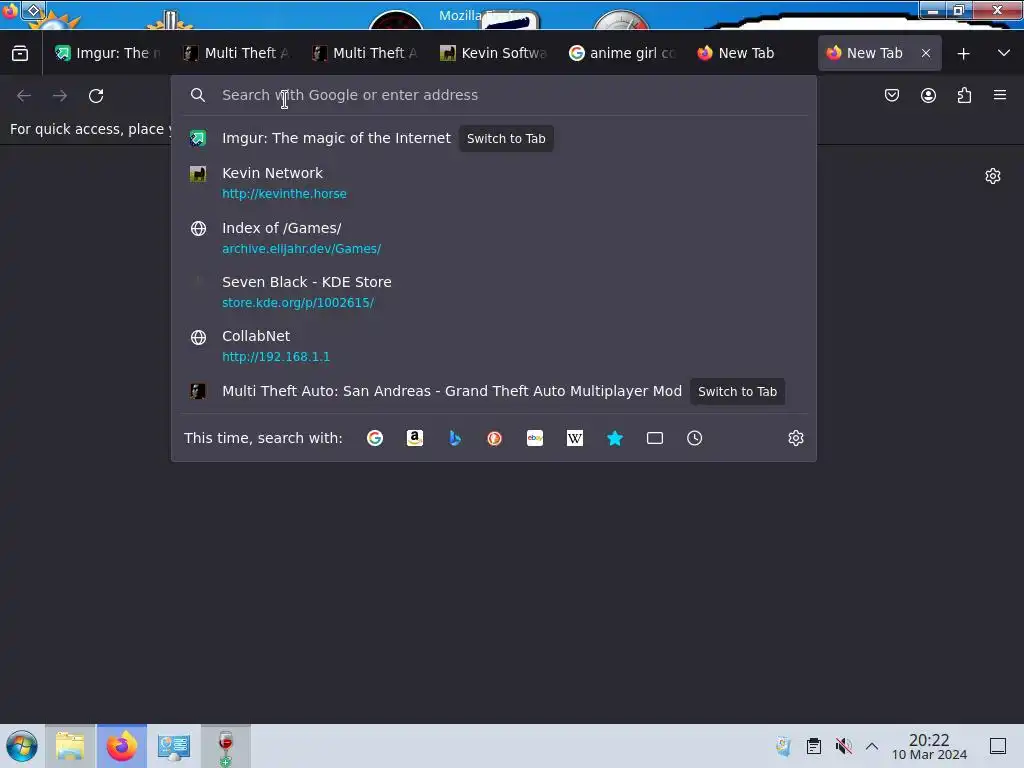
Task: Open the application hamburger menu
Action: click(1000, 95)
